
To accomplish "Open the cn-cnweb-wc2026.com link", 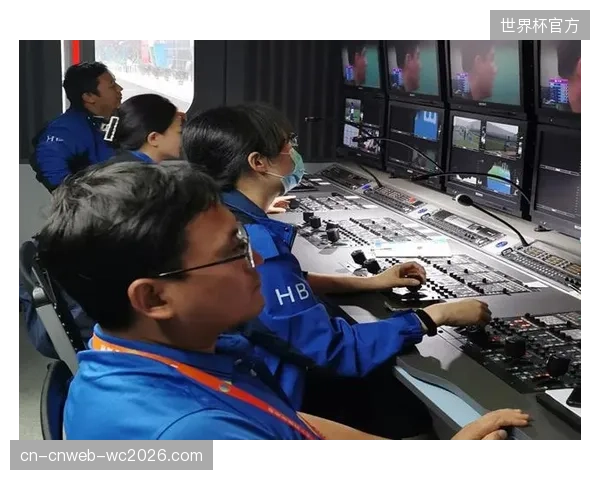I will 111,455.
